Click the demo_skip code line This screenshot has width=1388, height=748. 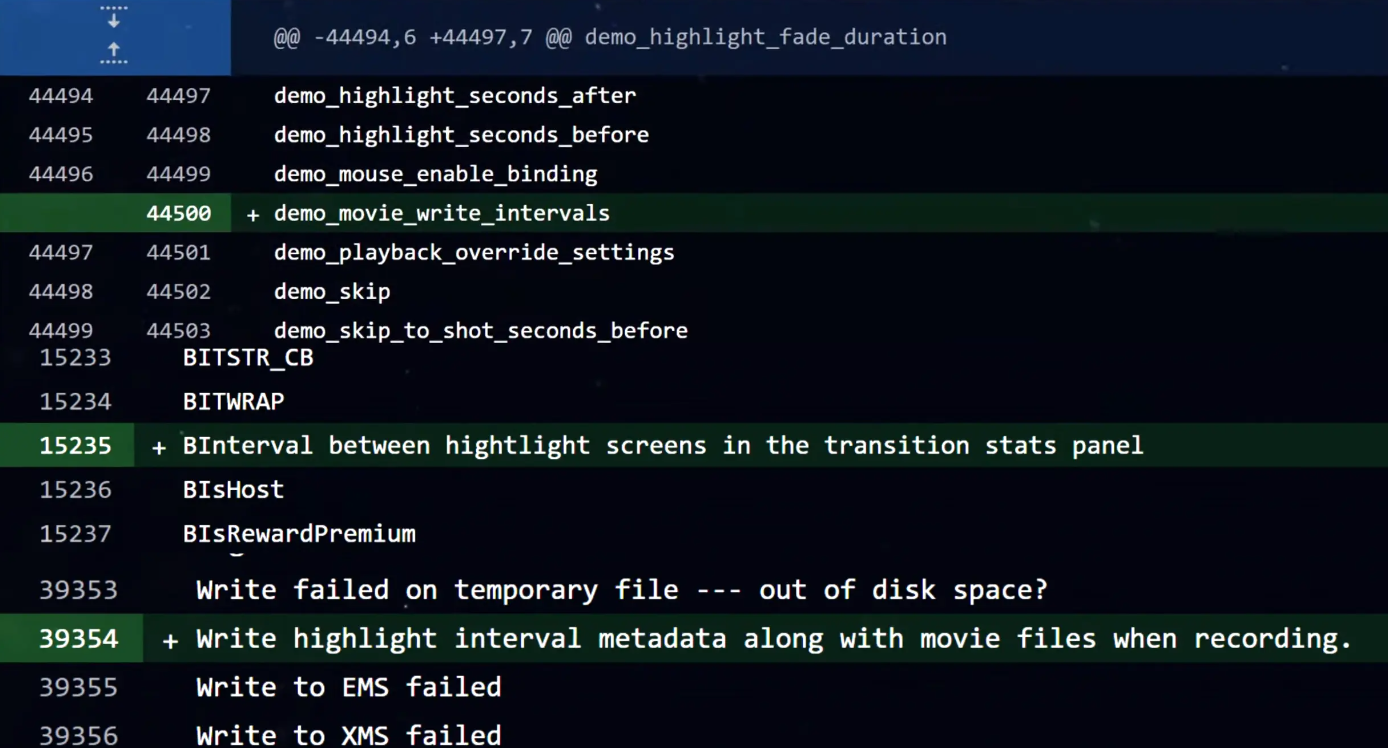click(332, 292)
